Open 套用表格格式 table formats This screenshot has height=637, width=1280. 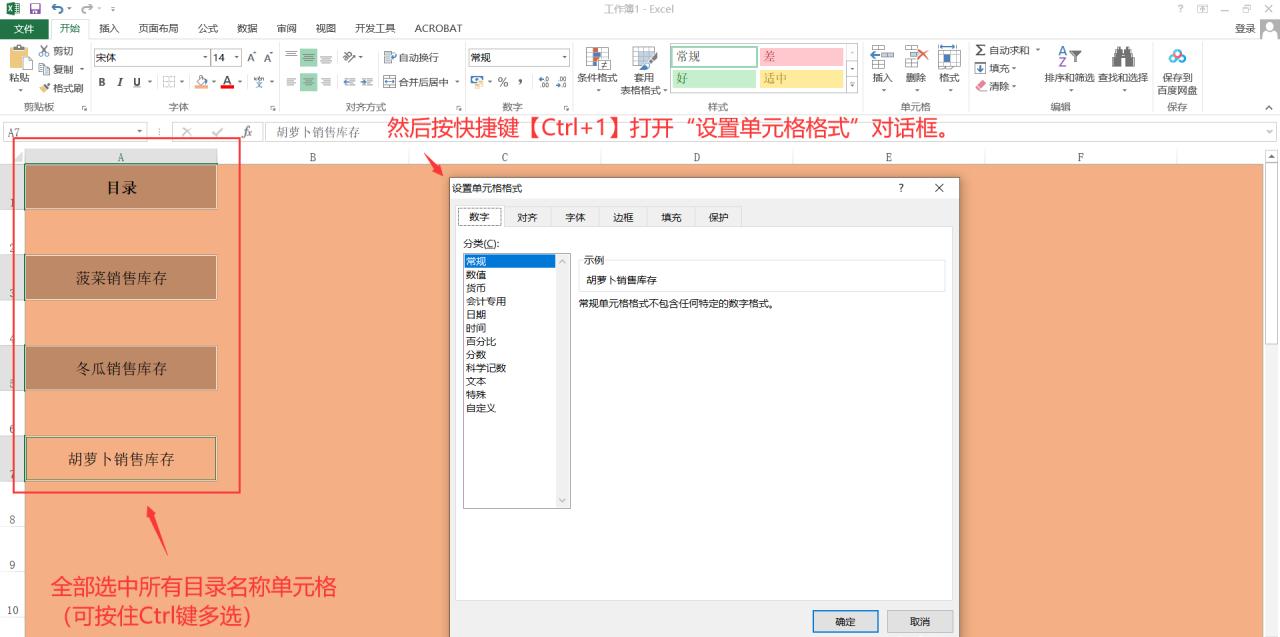click(x=644, y=69)
